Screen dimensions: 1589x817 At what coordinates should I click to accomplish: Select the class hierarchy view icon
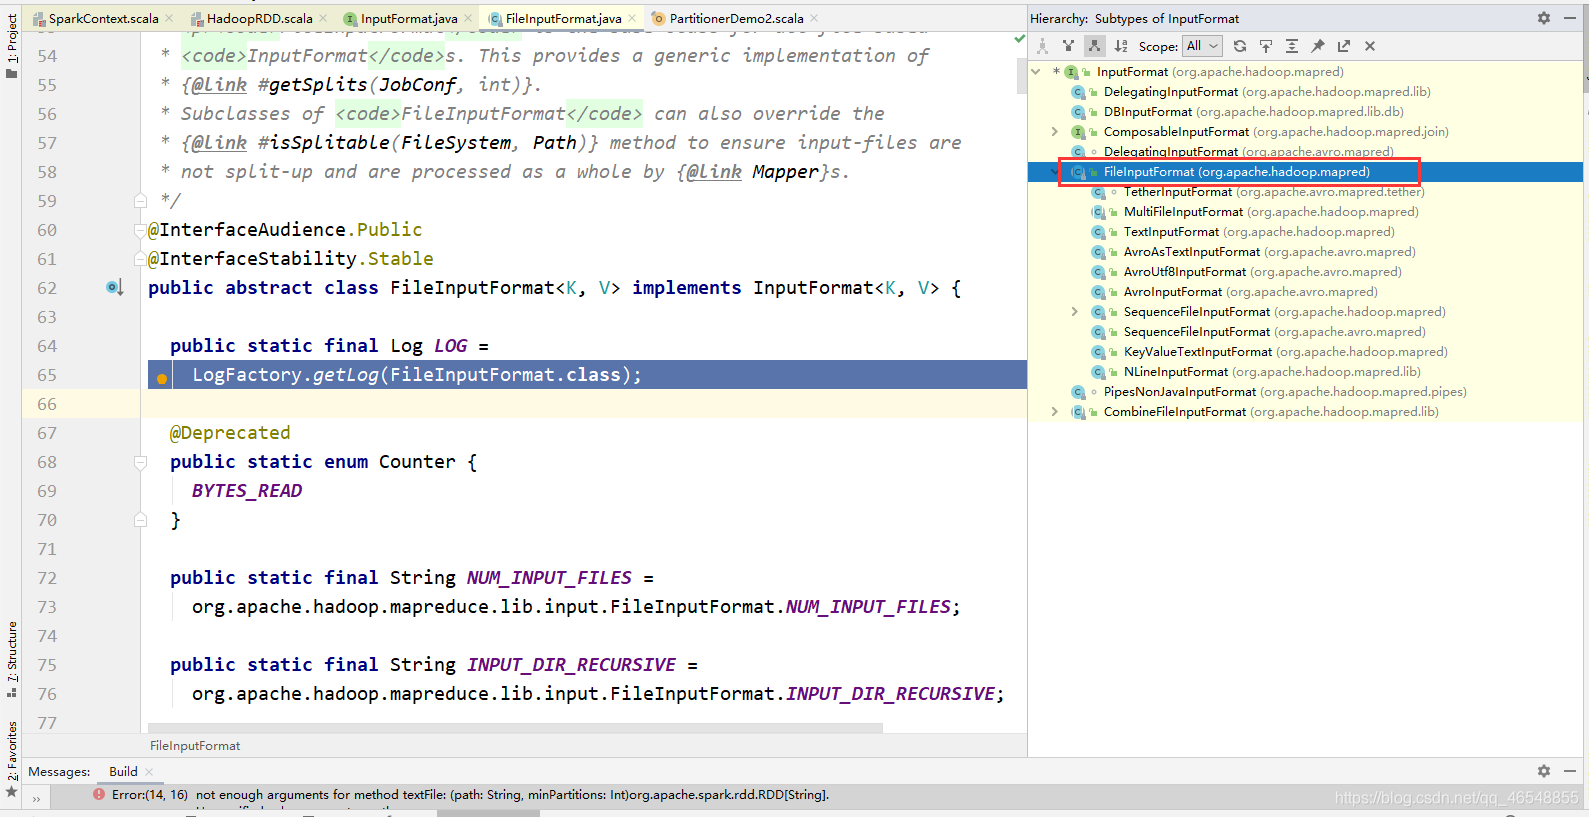point(1043,46)
